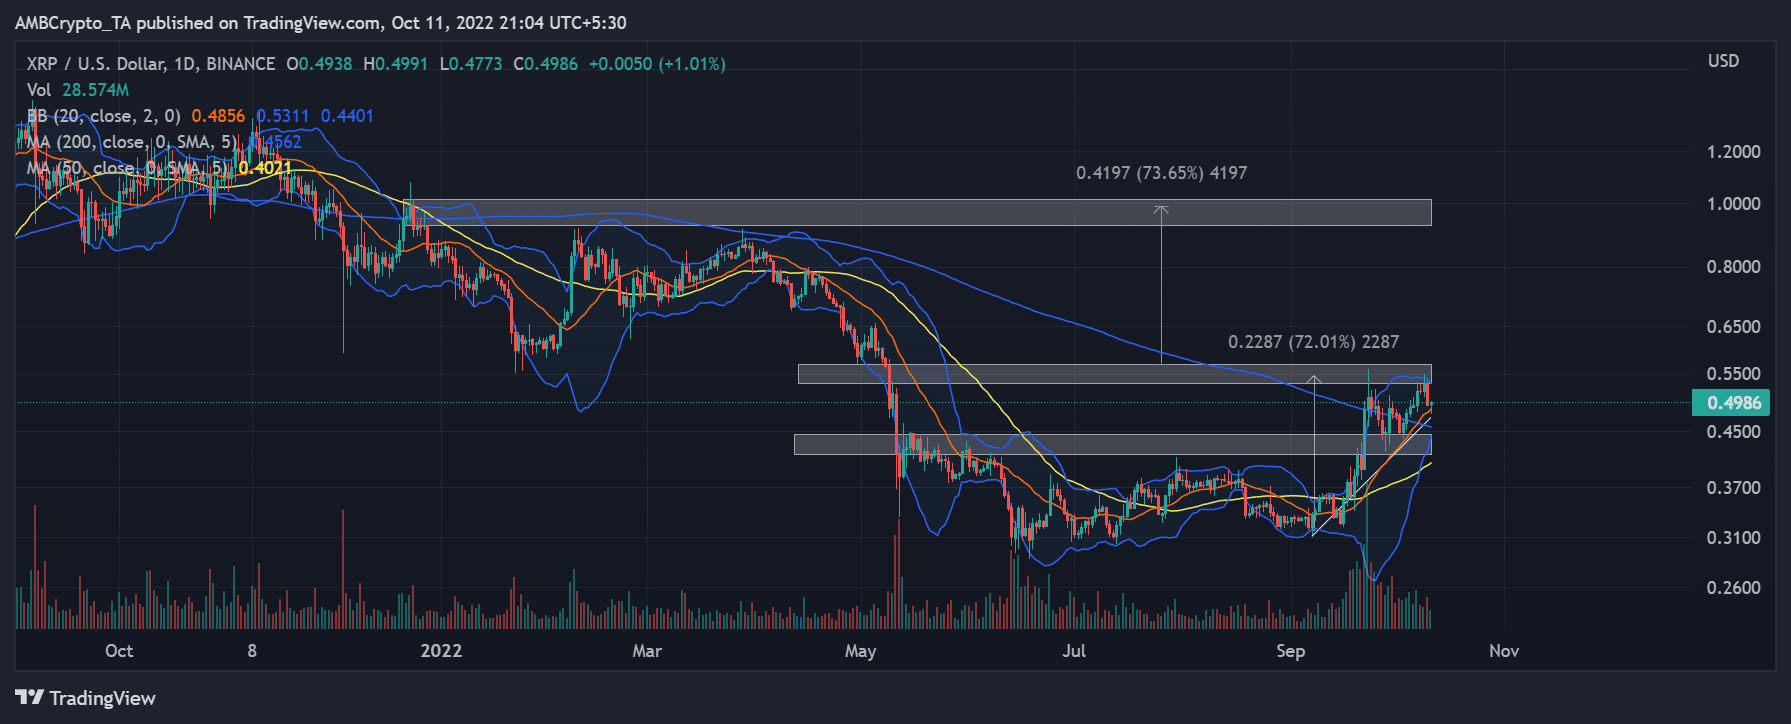Click the current price tag 0.4986
This screenshot has height=724, width=1791.
click(x=1734, y=403)
